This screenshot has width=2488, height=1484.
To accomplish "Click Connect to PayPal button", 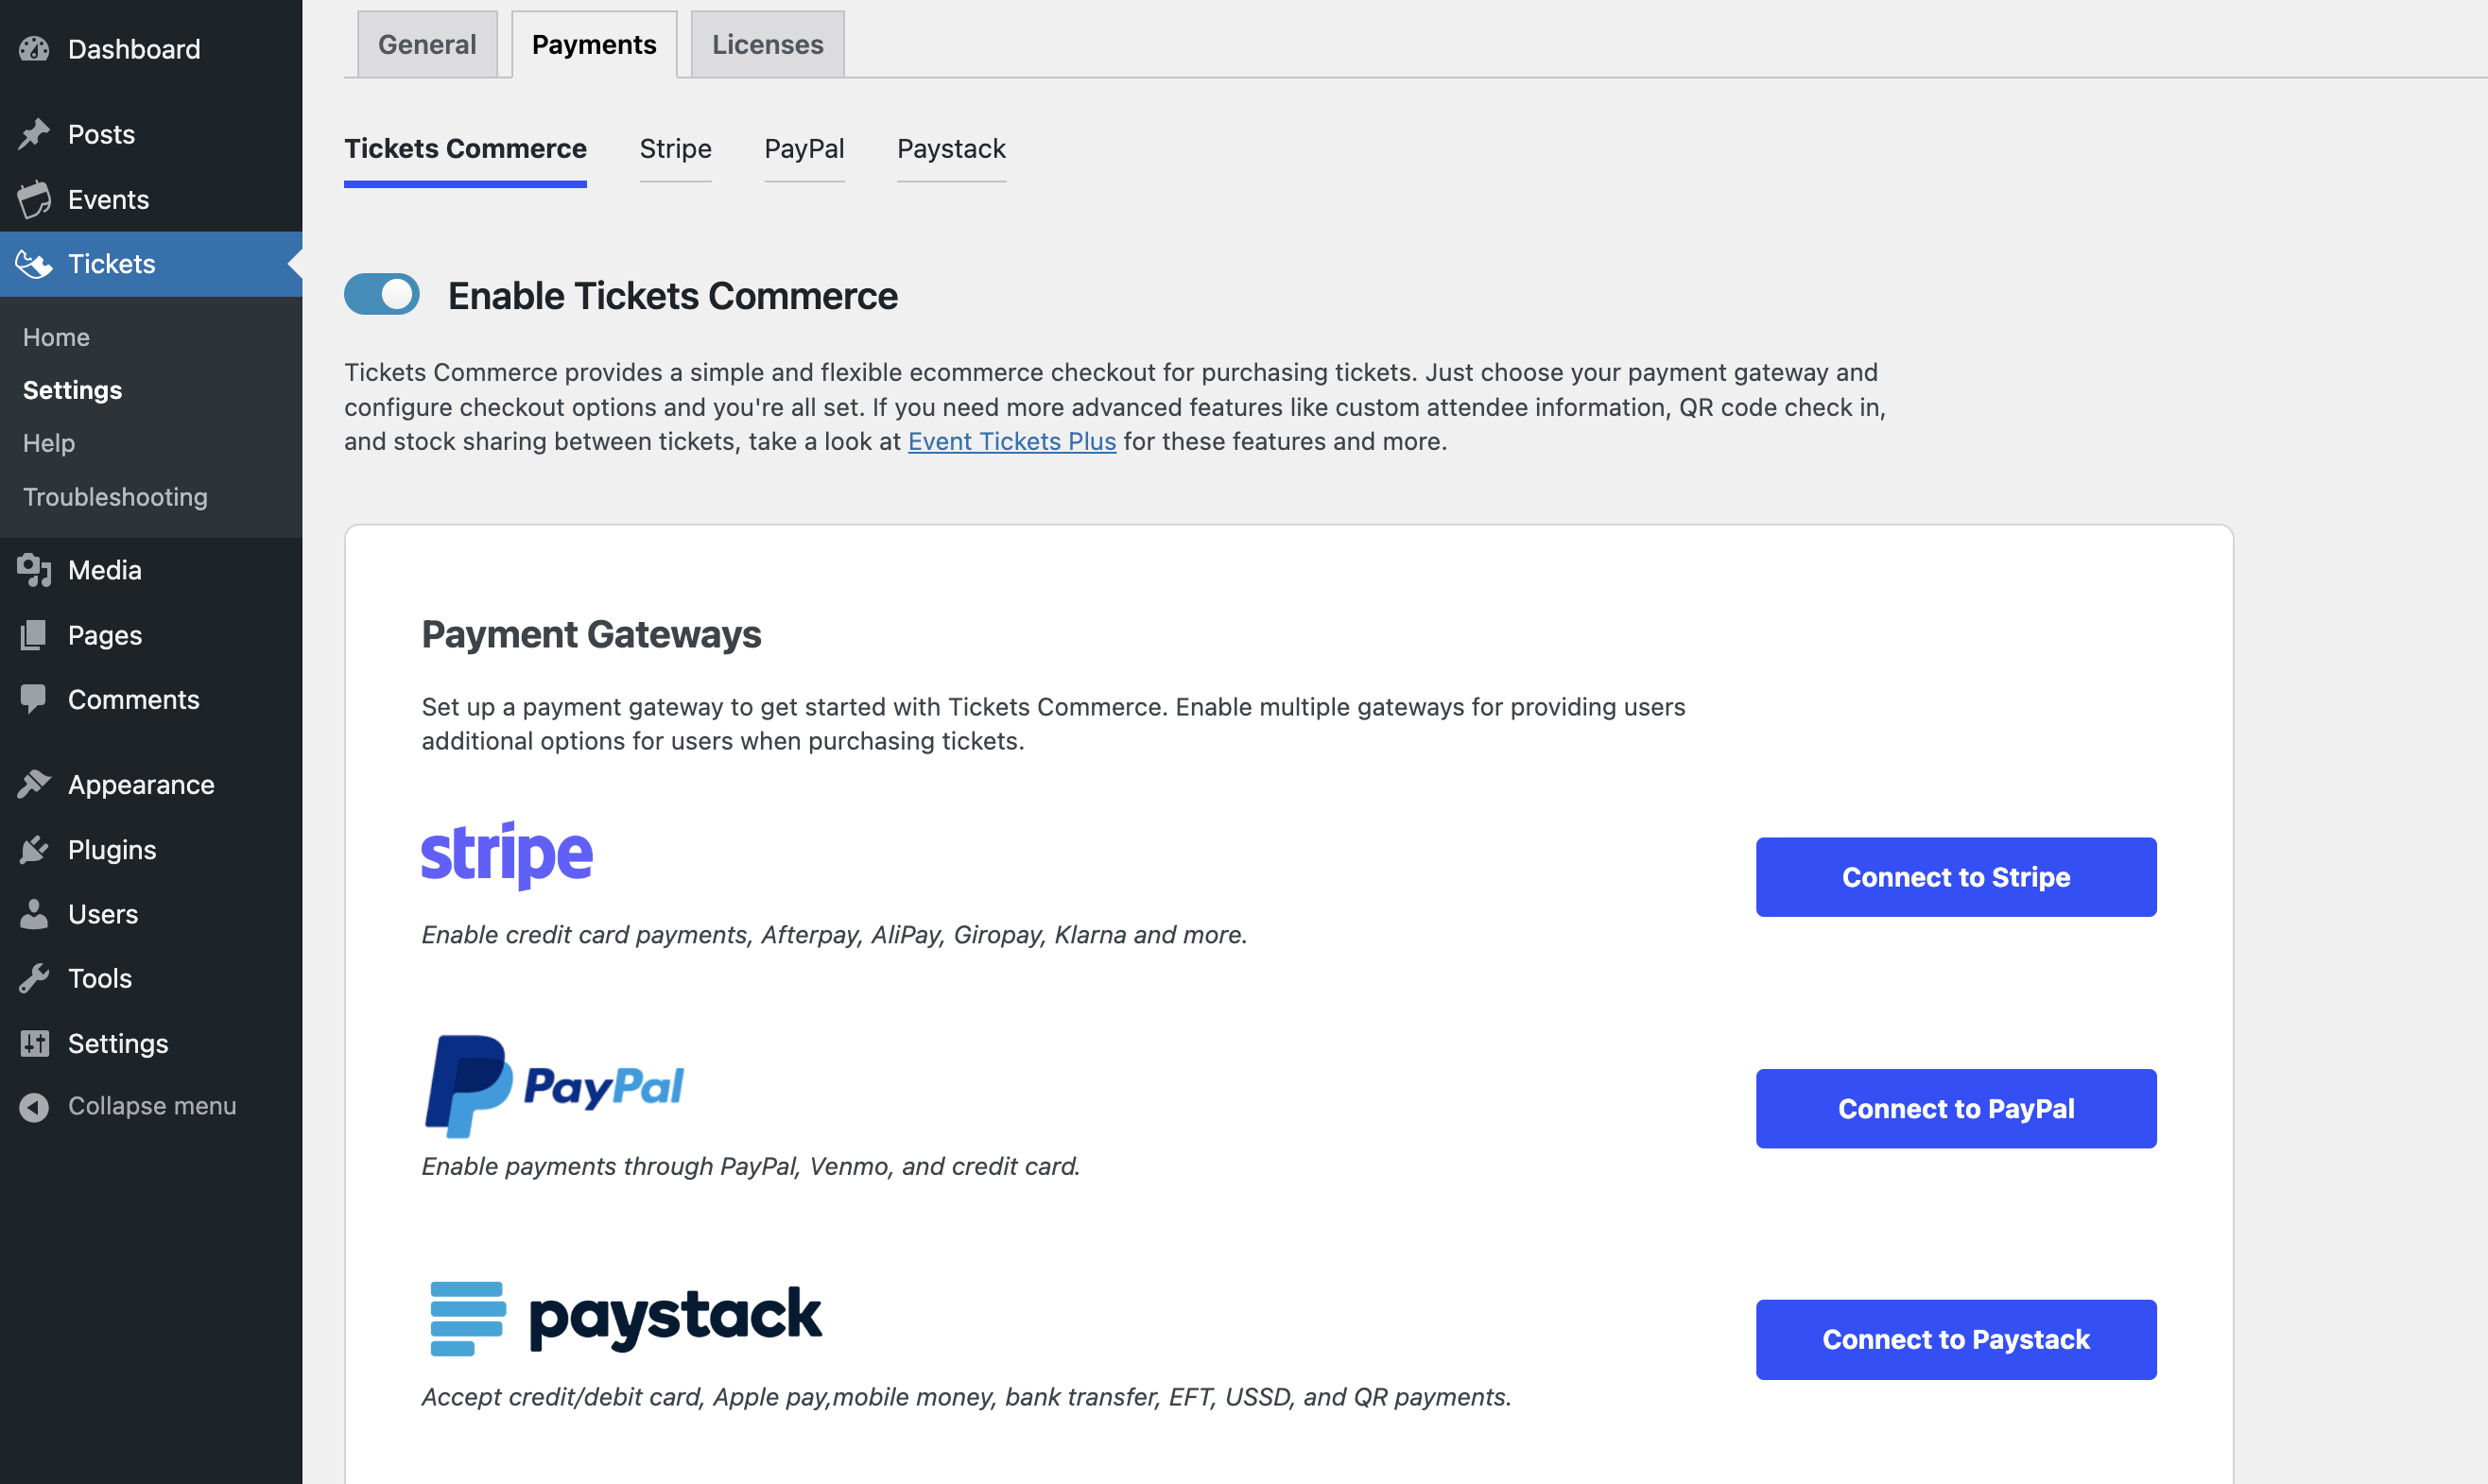I will click(x=1956, y=1109).
